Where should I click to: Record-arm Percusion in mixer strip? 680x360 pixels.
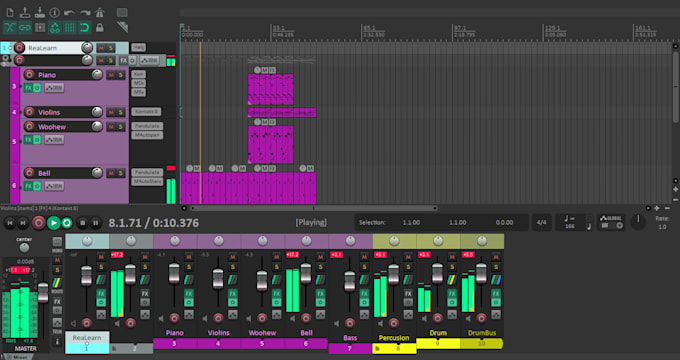[x=393, y=323]
